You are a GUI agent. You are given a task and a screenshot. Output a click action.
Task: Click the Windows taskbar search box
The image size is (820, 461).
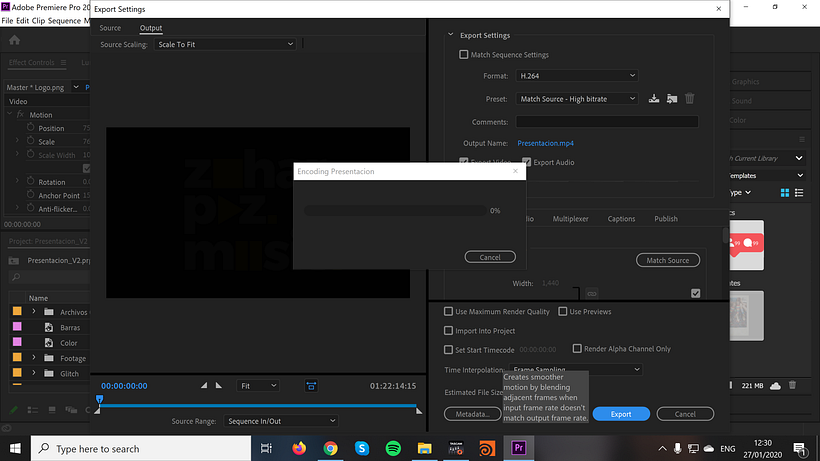[141, 448]
